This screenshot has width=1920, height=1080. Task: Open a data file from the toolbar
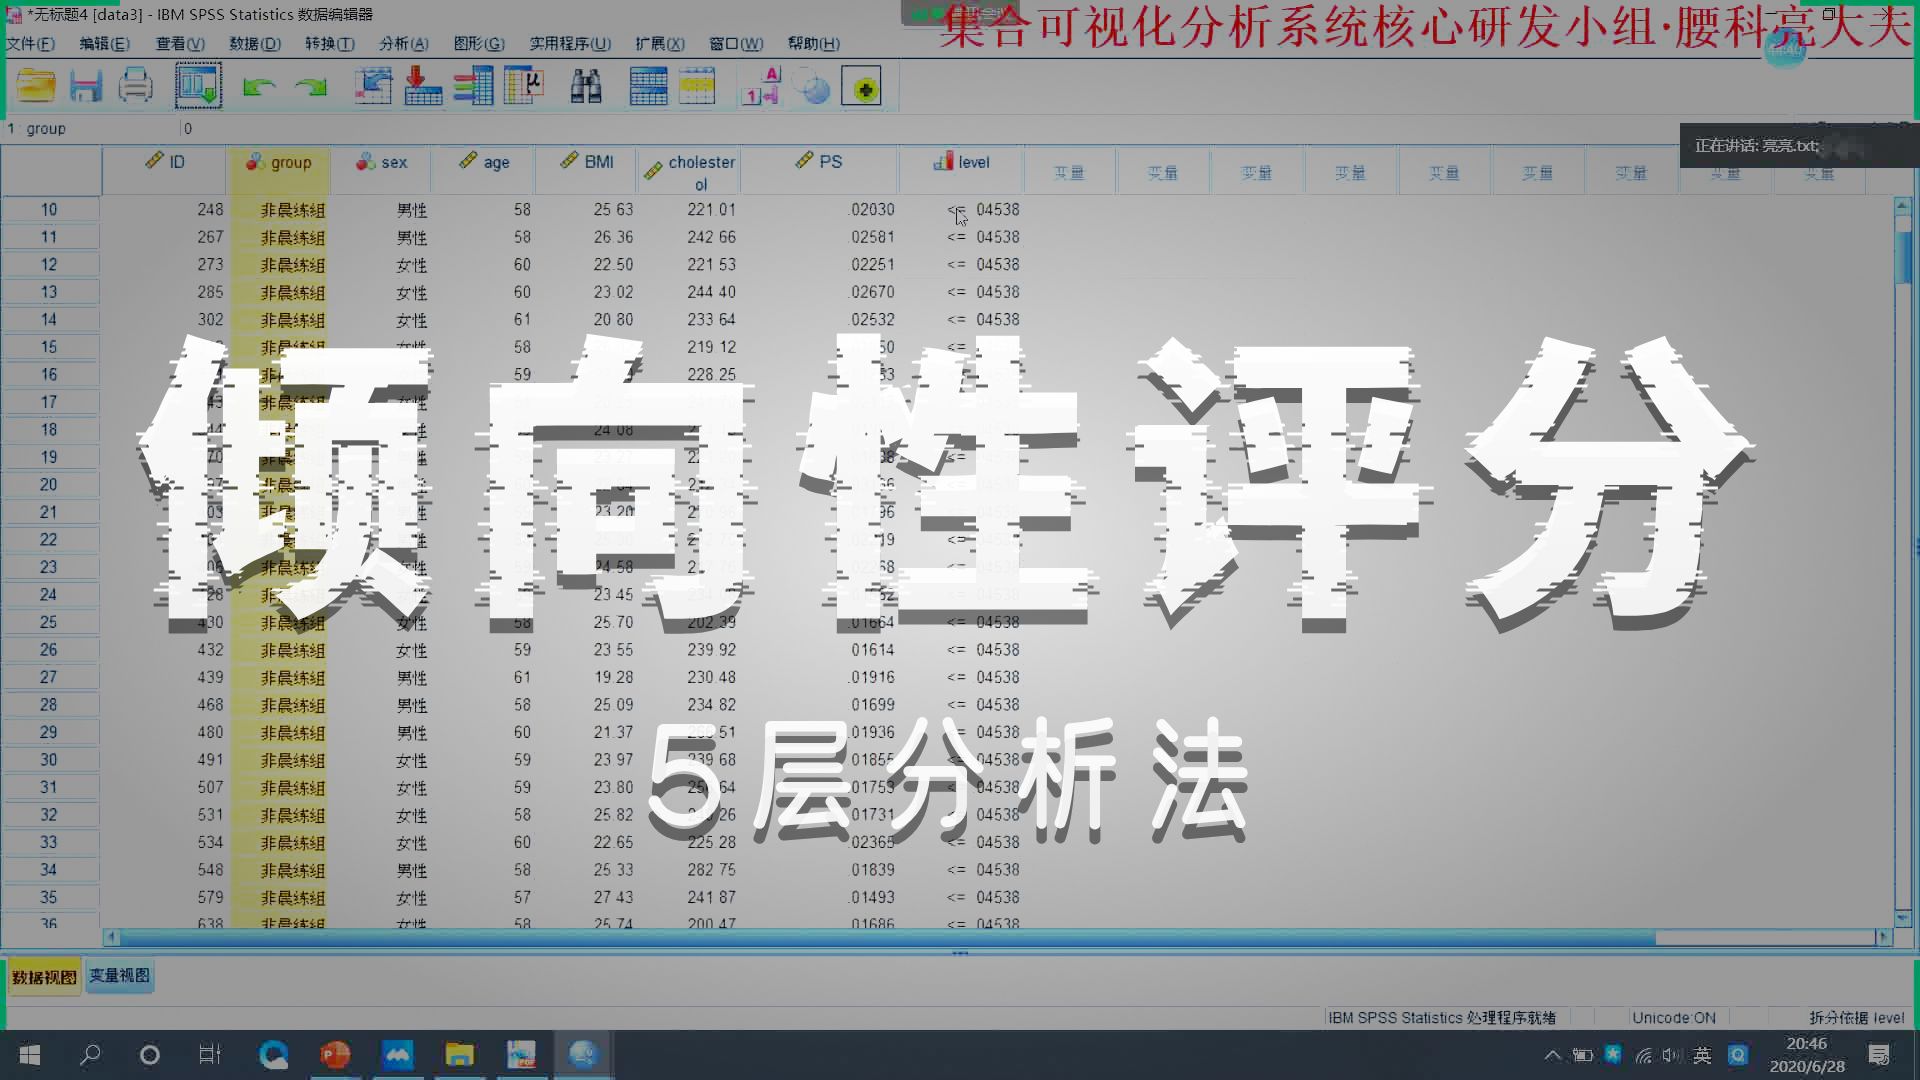pos(36,87)
